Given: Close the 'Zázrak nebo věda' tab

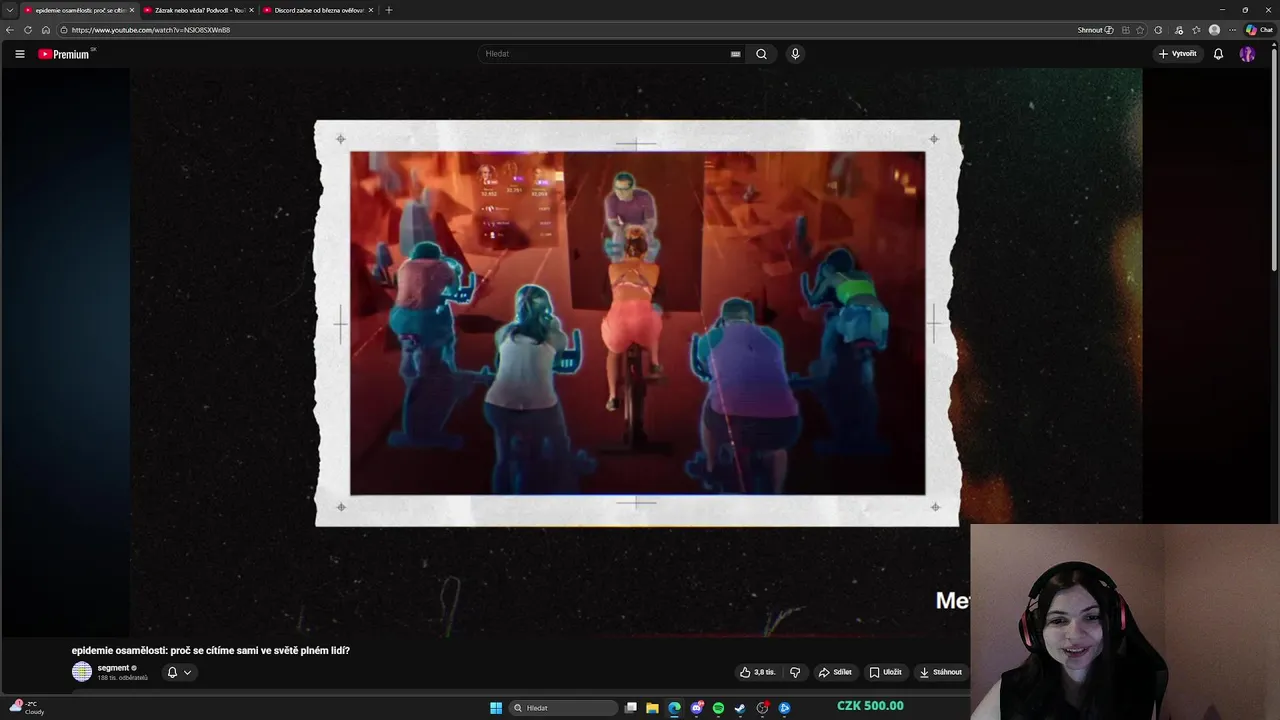Looking at the screenshot, I should (251, 10).
